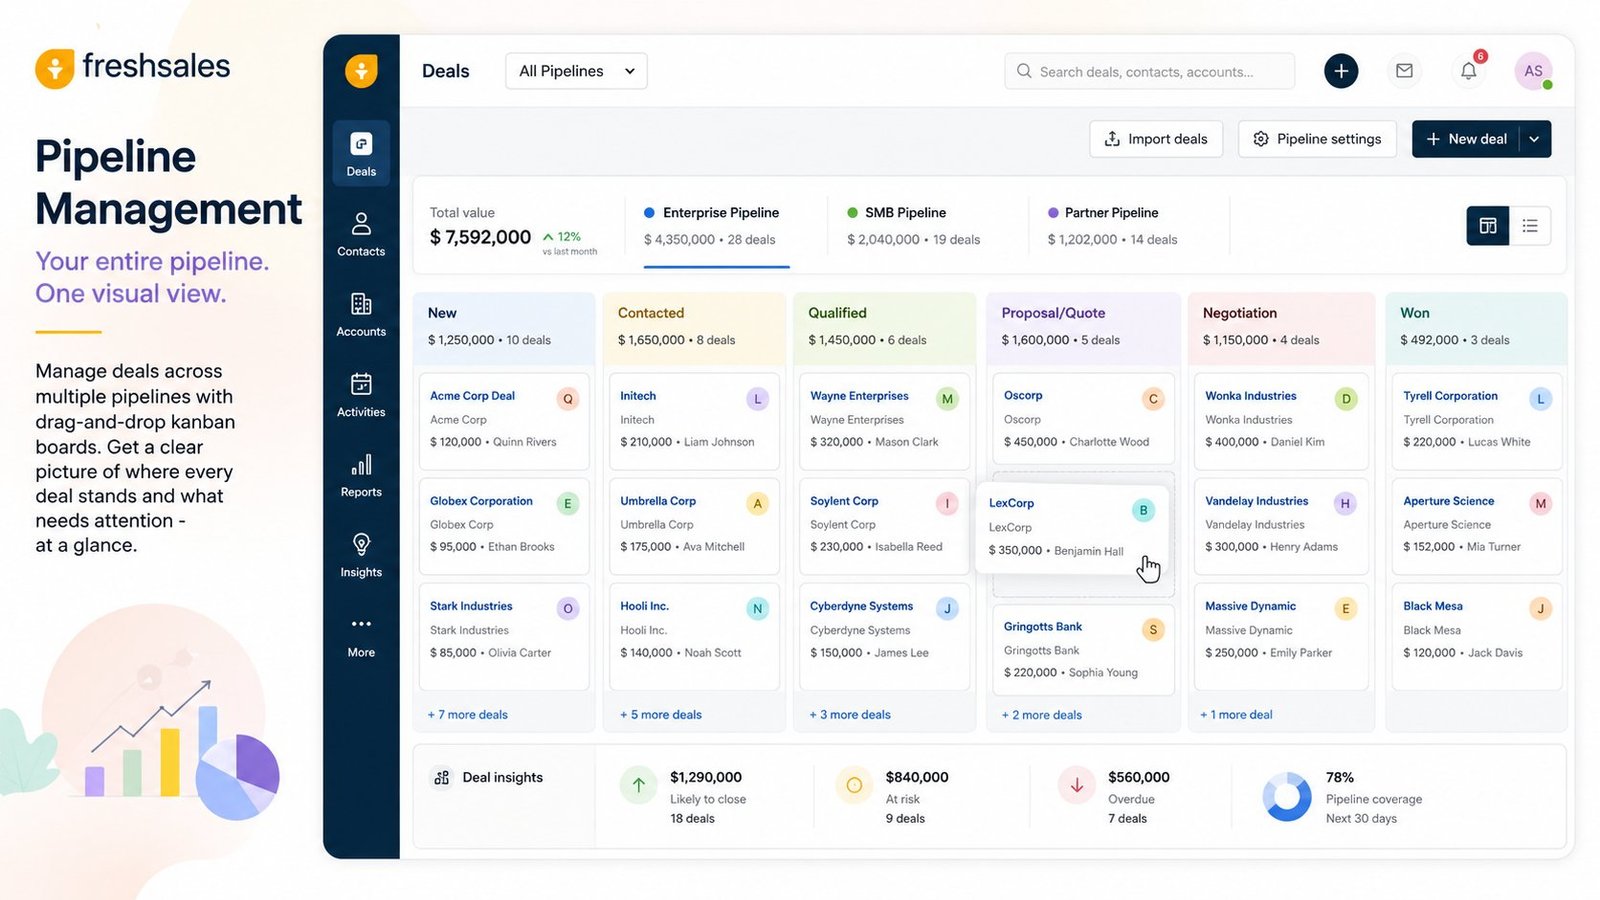
Task: Click the 78% Pipeline coverage value
Action: [x=1340, y=777]
